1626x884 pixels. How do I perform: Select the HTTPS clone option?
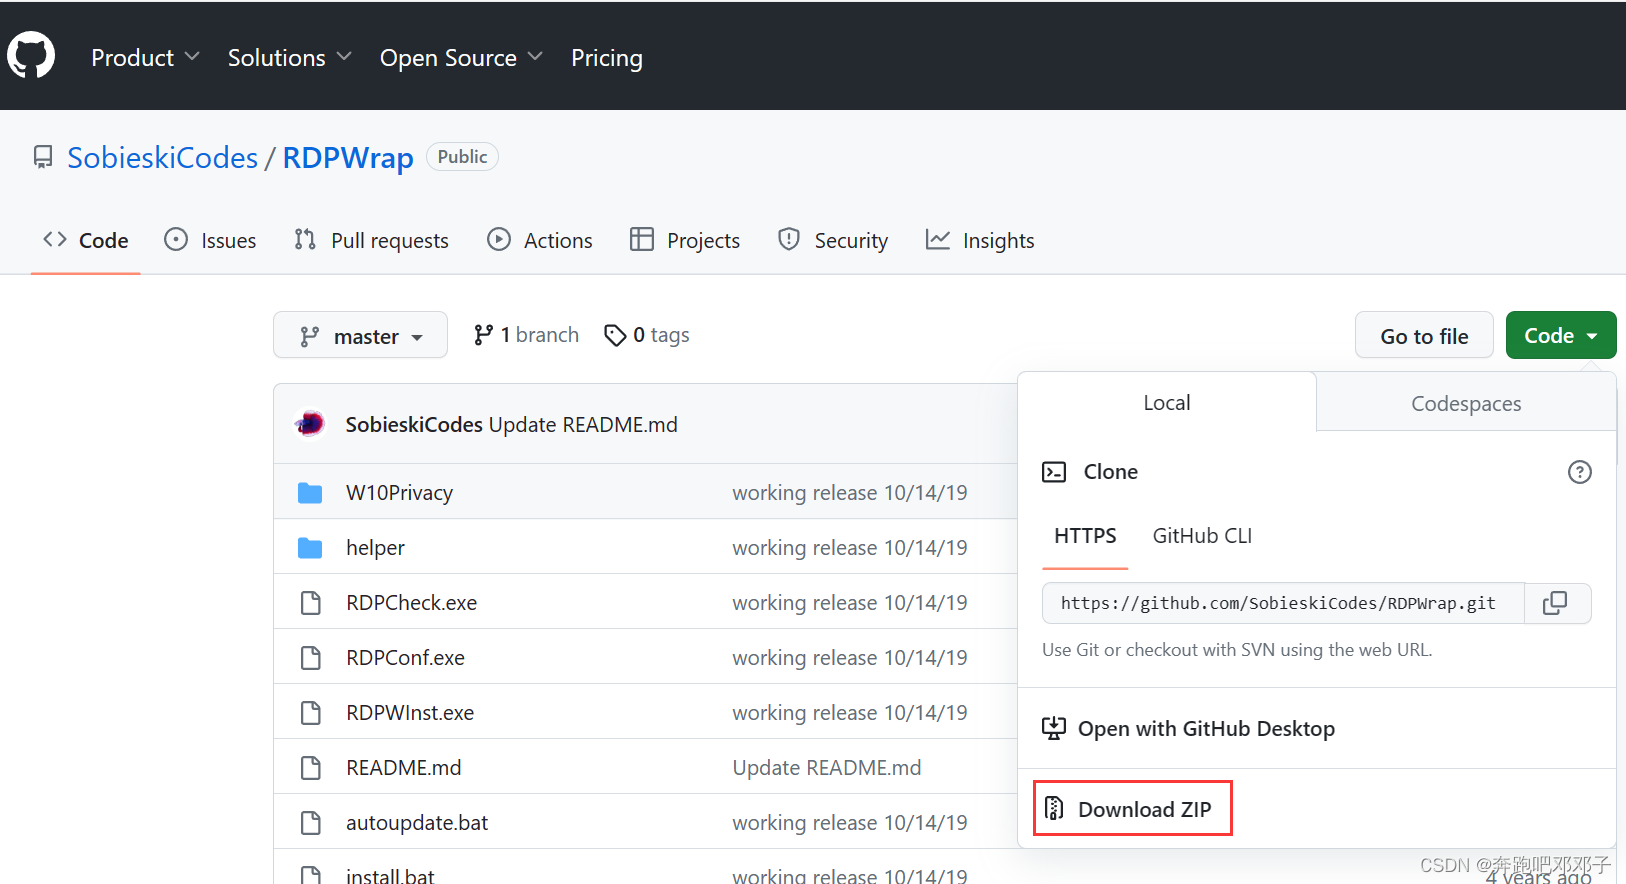1085,536
